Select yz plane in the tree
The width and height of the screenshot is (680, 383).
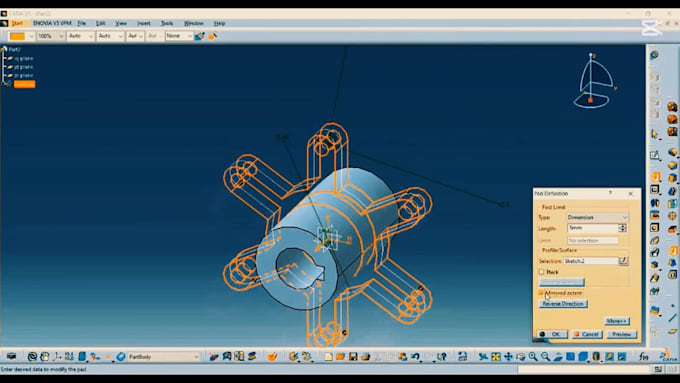23,67
